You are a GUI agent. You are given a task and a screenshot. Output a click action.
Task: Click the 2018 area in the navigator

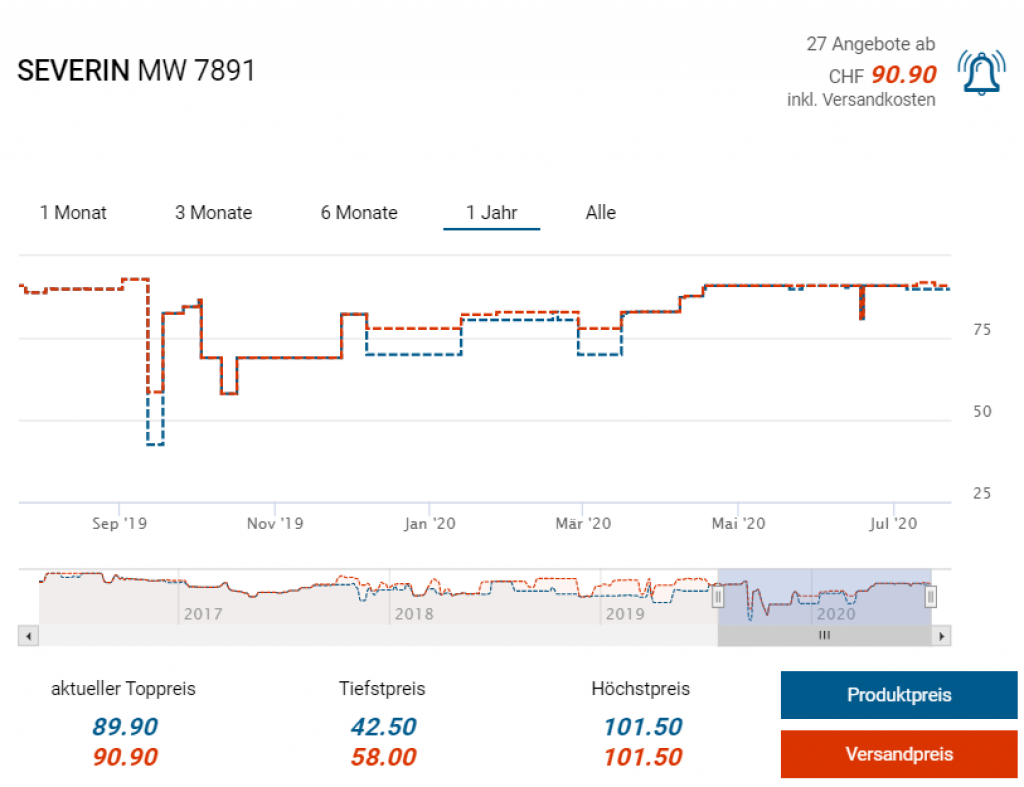(x=414, y=614)
